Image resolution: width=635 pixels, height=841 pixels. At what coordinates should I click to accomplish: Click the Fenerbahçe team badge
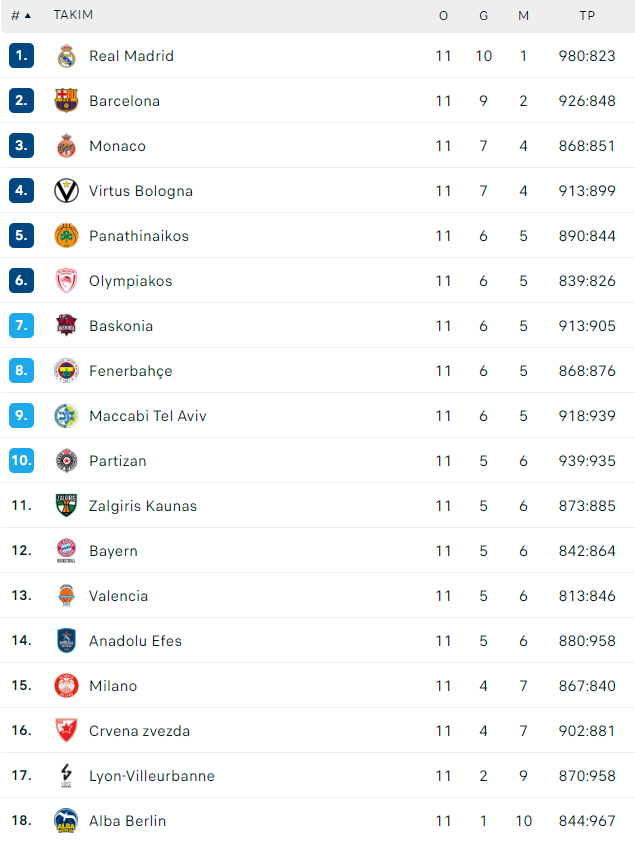[x=66, y=371]
